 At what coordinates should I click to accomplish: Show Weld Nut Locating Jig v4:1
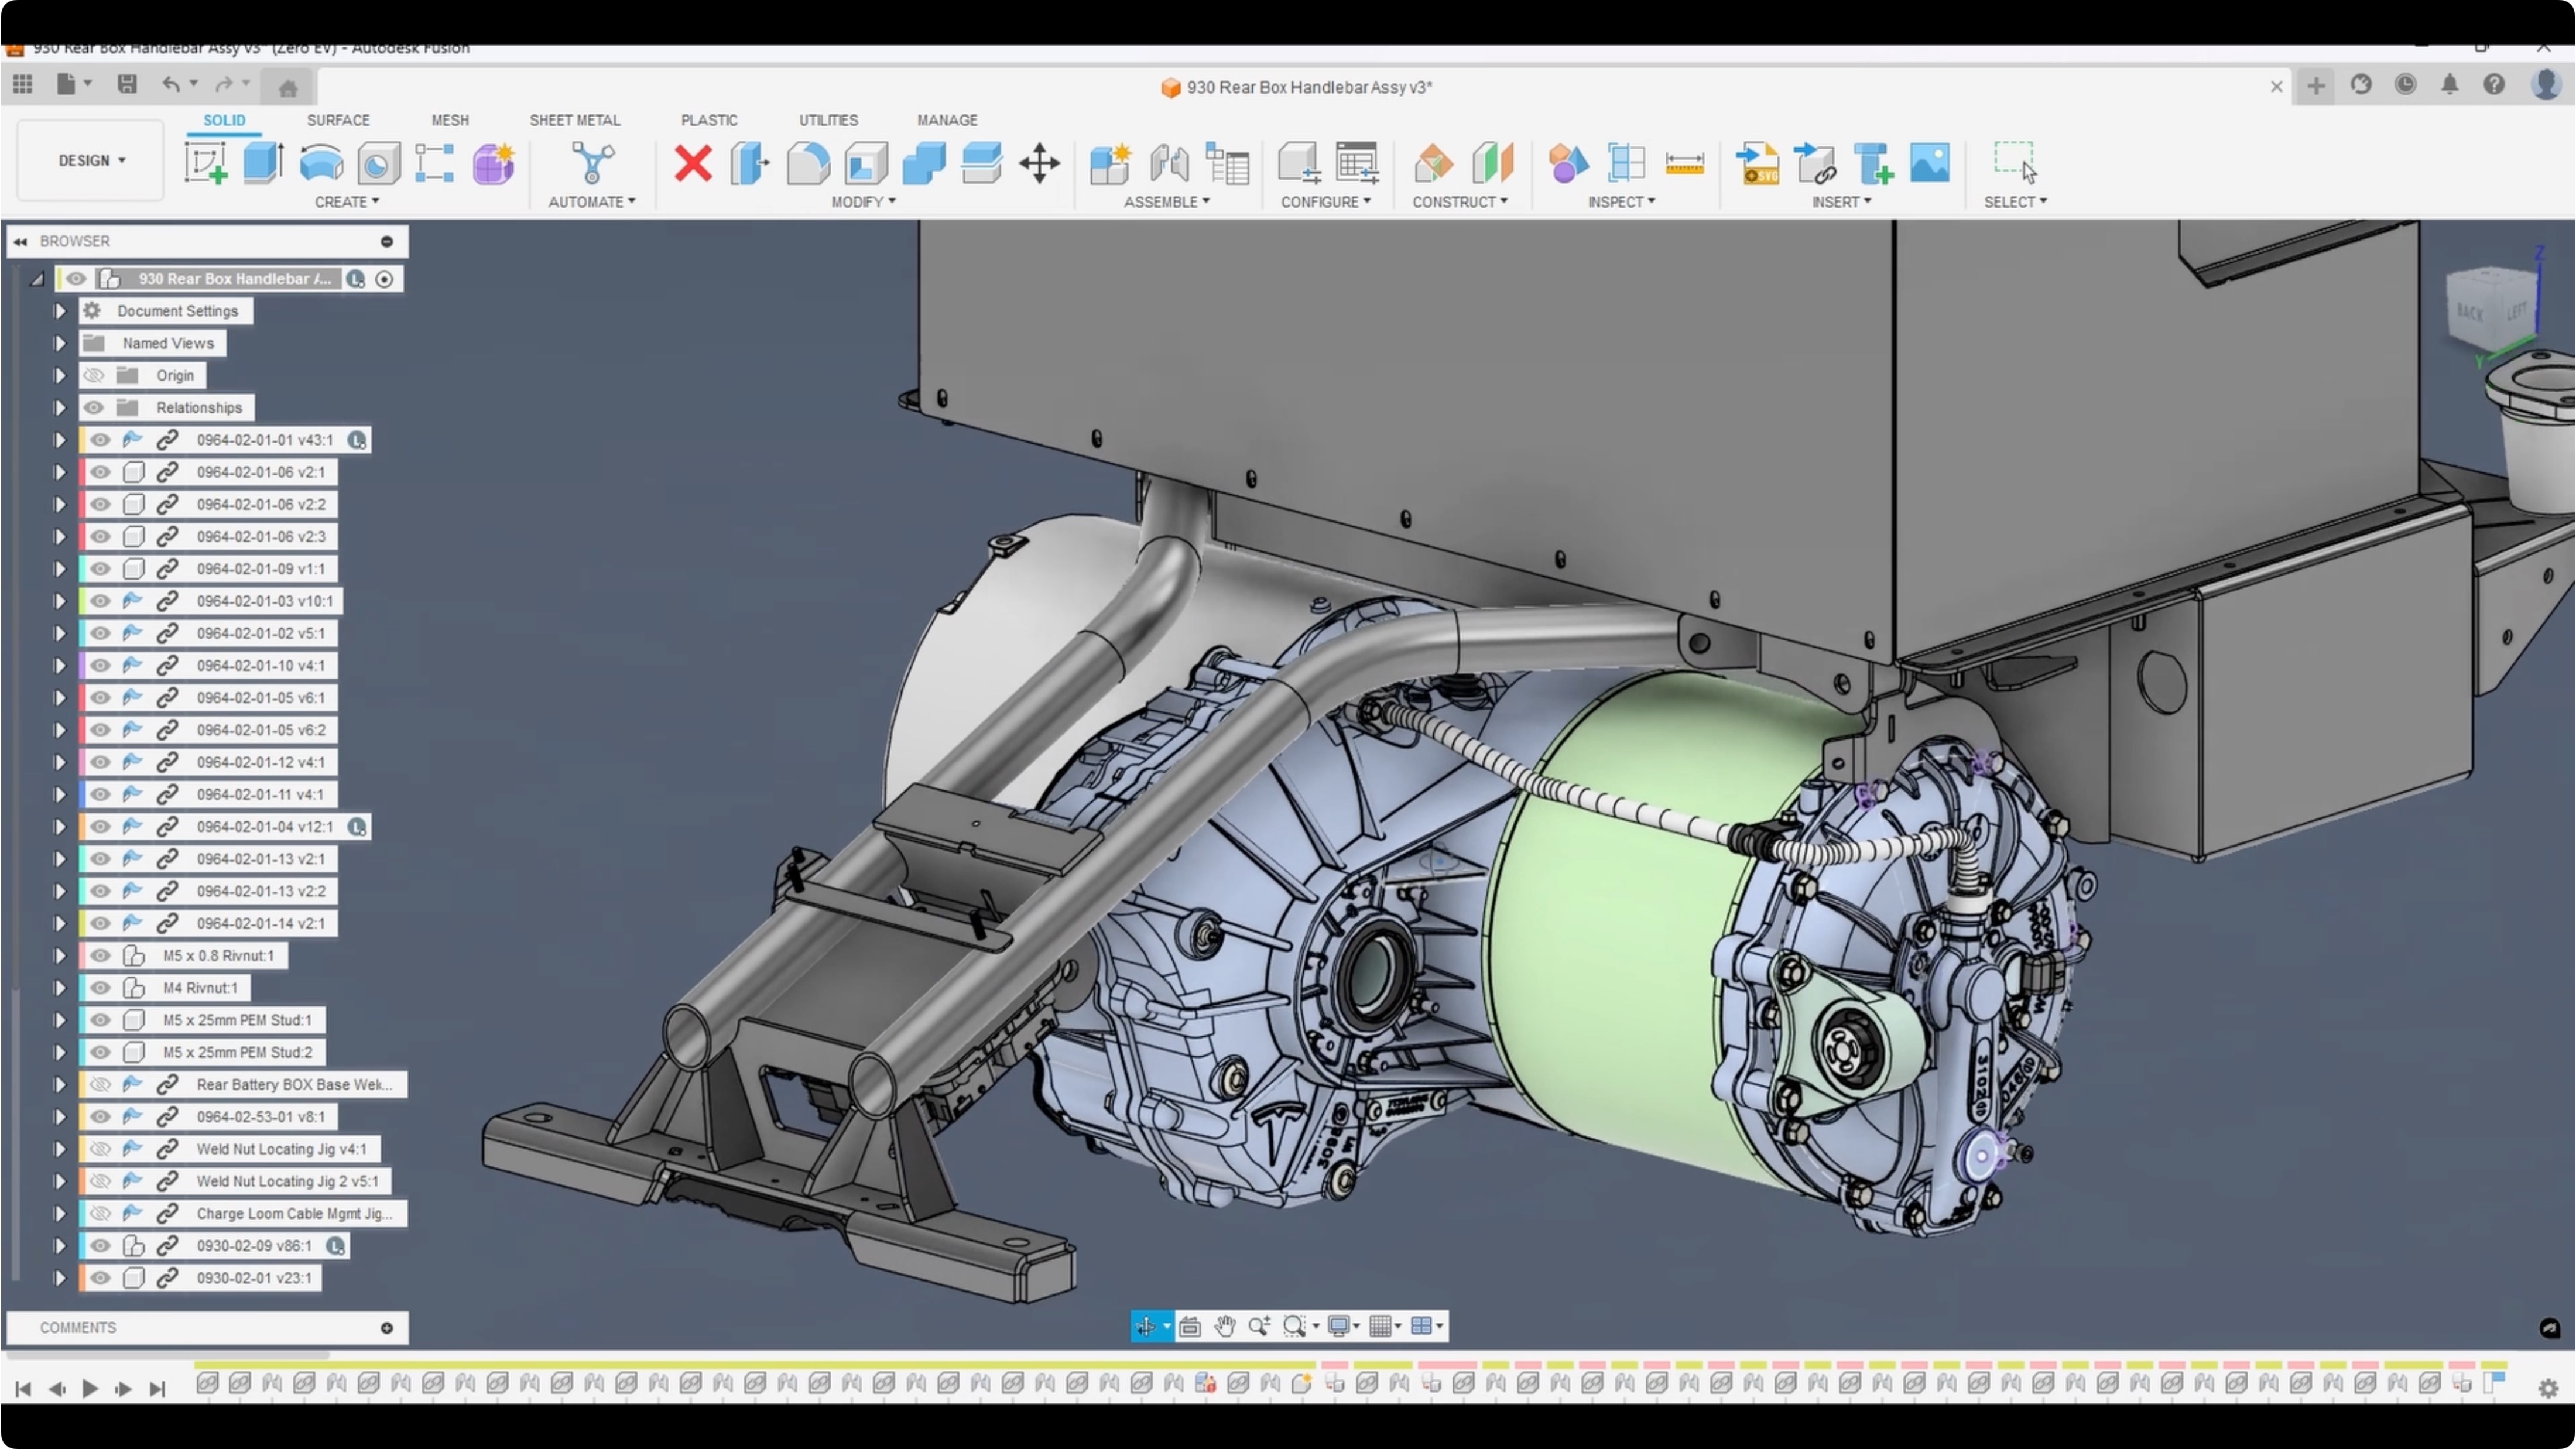tap(100, 1149)
